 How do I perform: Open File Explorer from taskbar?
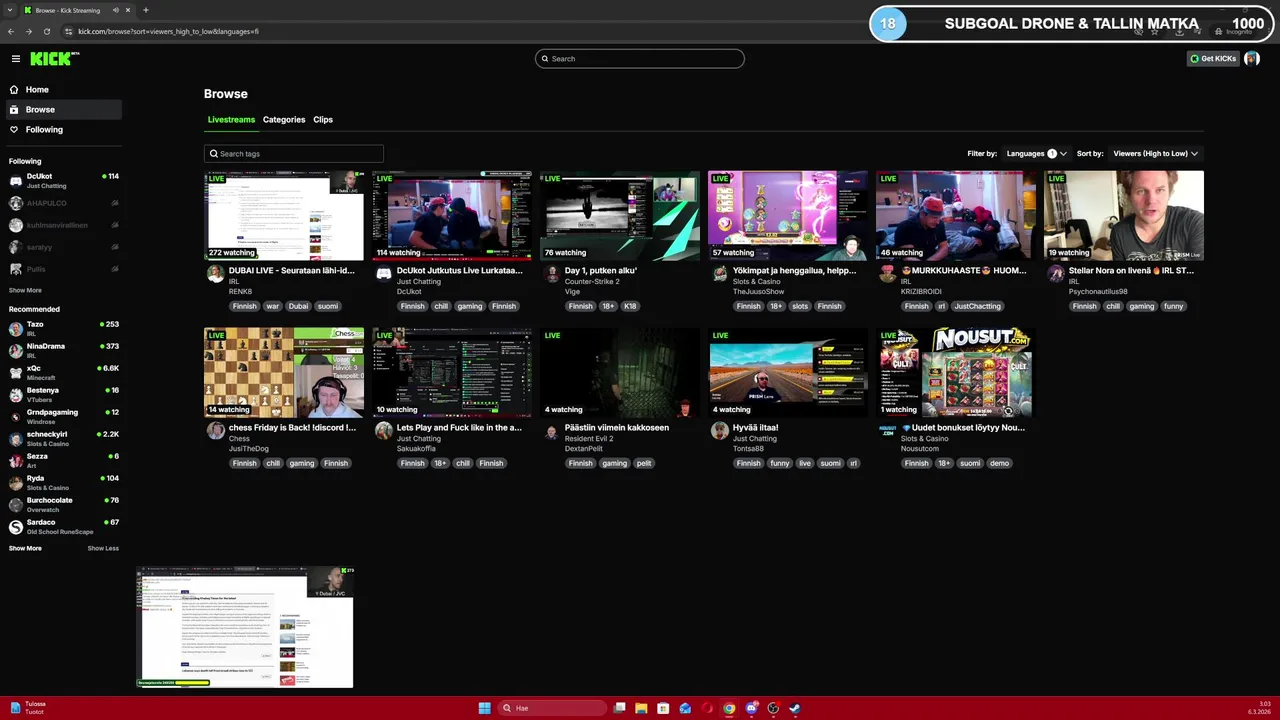[641, 708]
